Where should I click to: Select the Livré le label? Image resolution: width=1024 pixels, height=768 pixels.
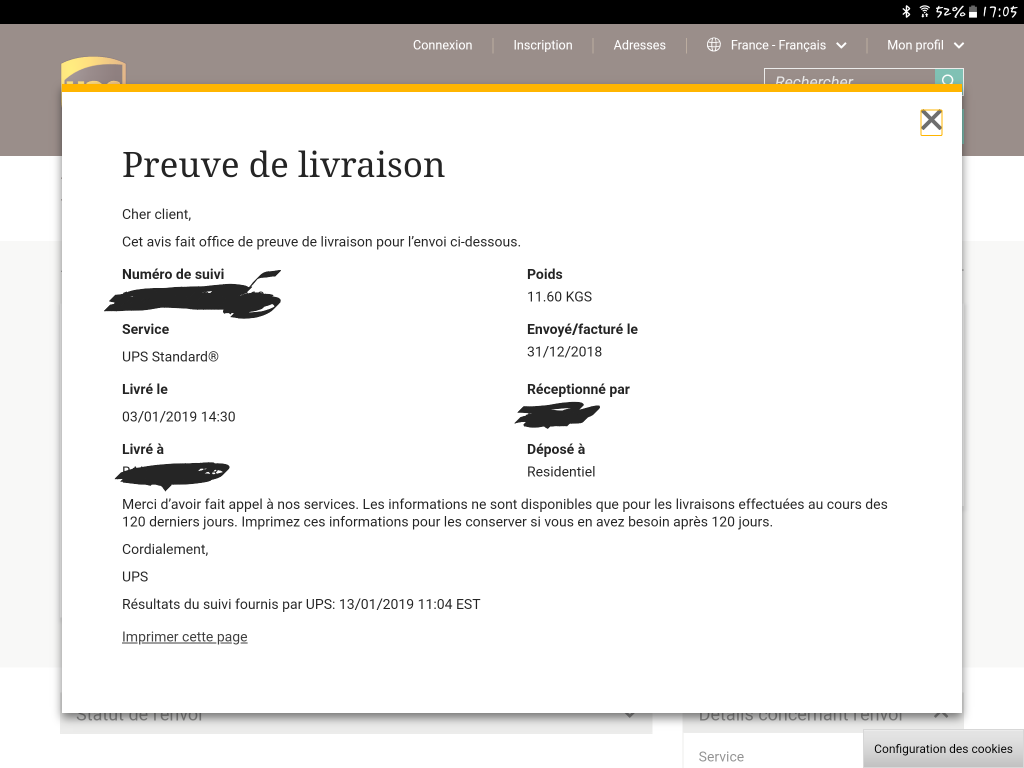tap(145, 389)
